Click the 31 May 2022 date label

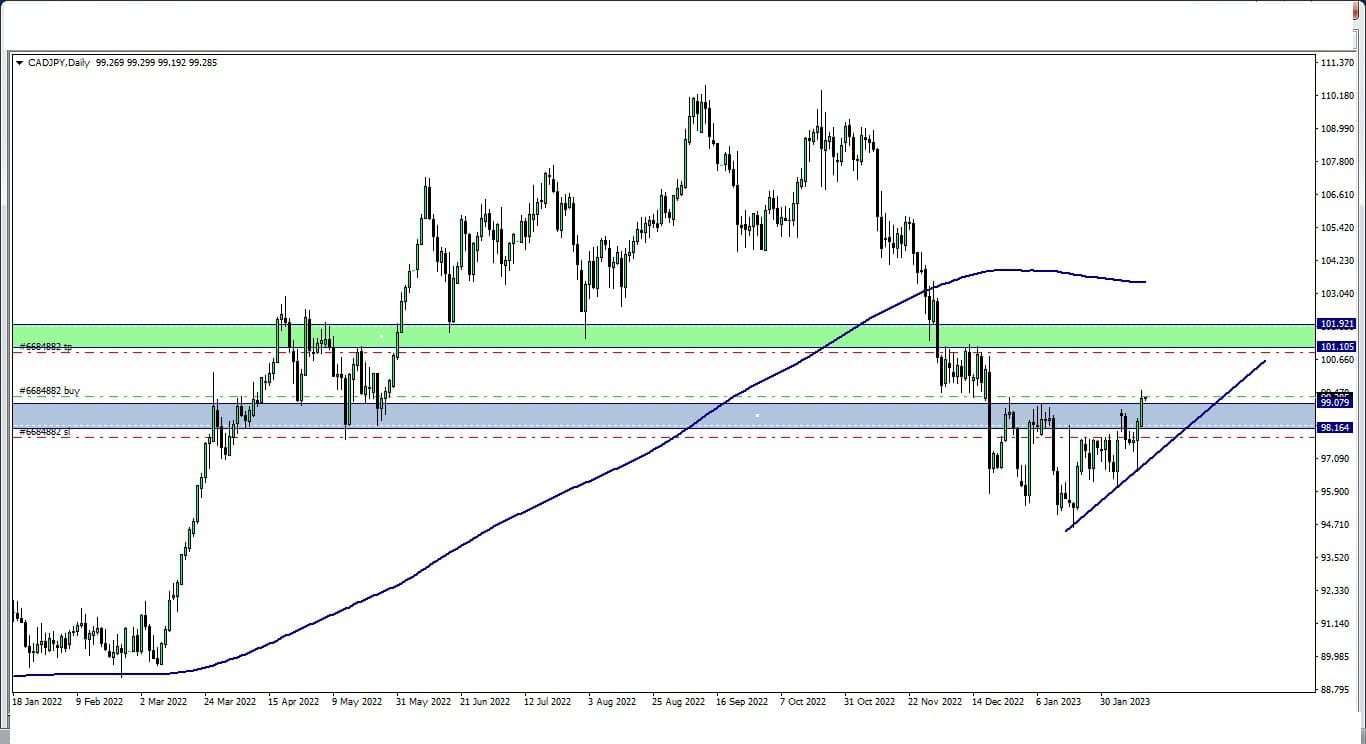point(422,702)
